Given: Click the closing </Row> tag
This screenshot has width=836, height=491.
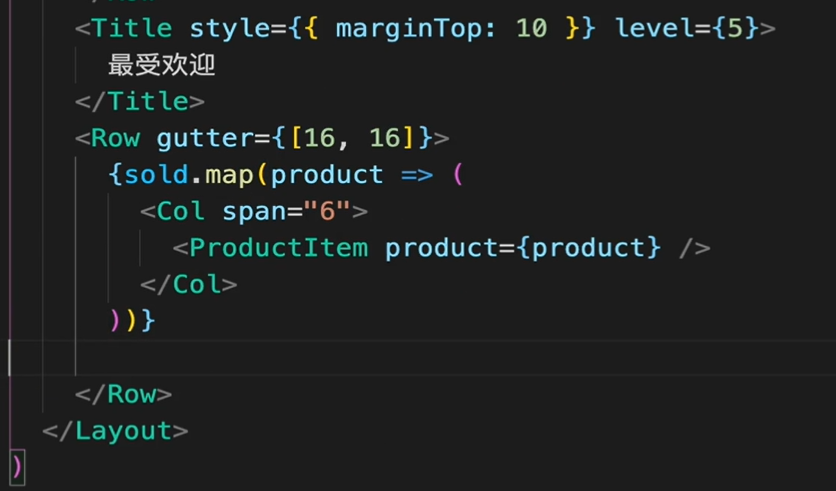Looking at the screenshot, I should pos(124,395).
